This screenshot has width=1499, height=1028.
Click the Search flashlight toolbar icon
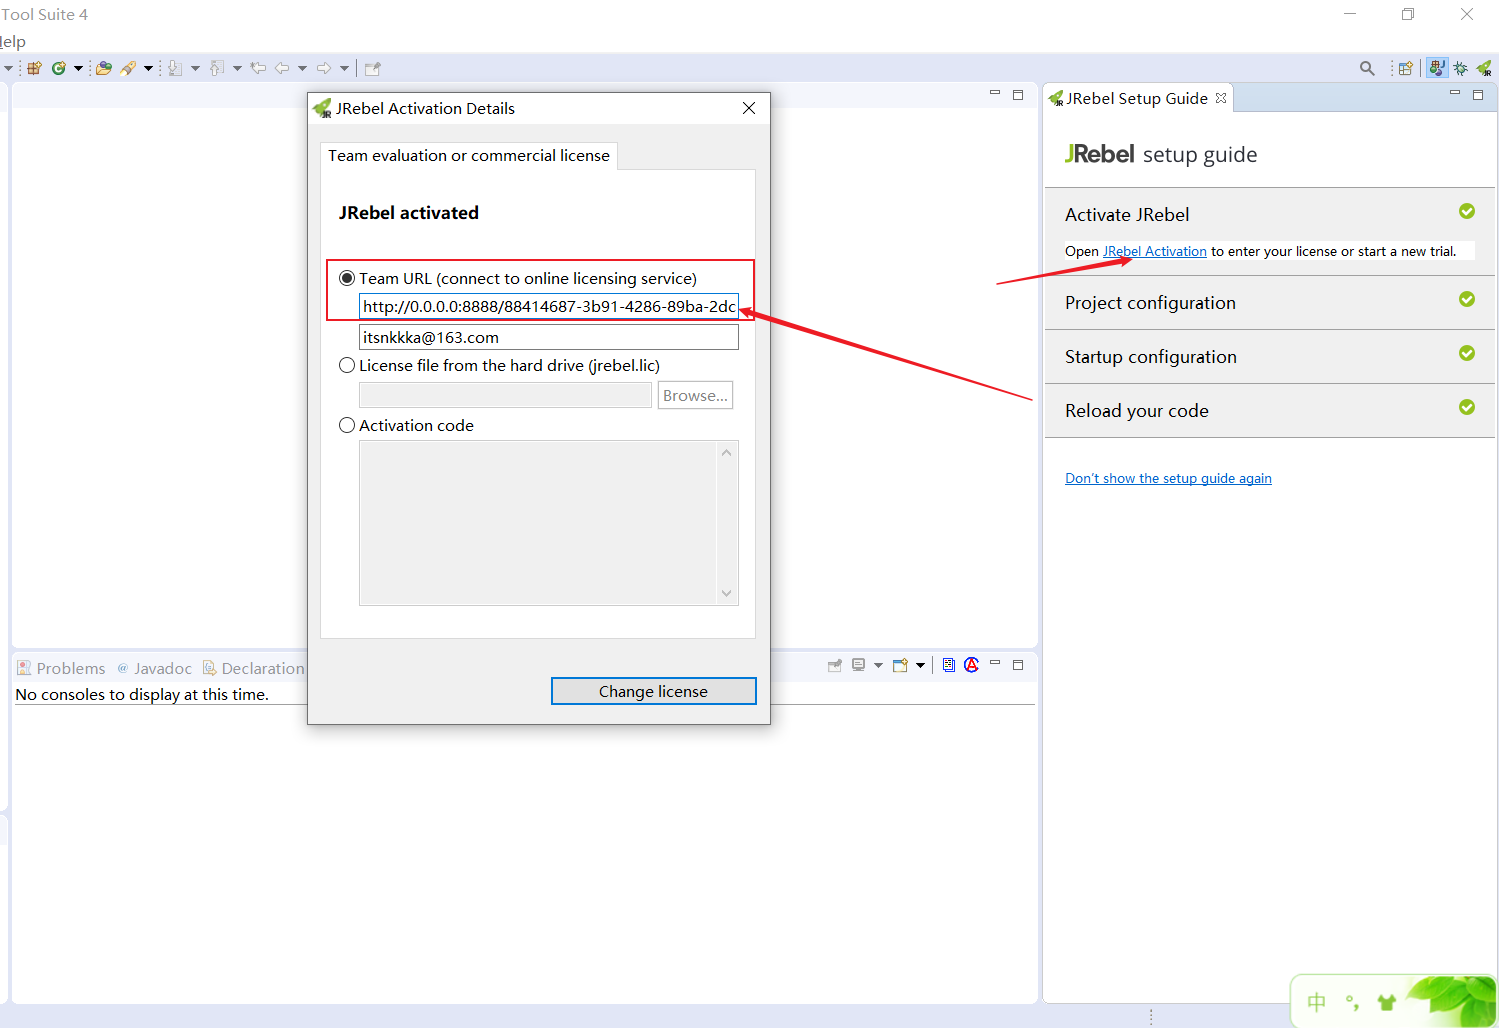(128, 68)
